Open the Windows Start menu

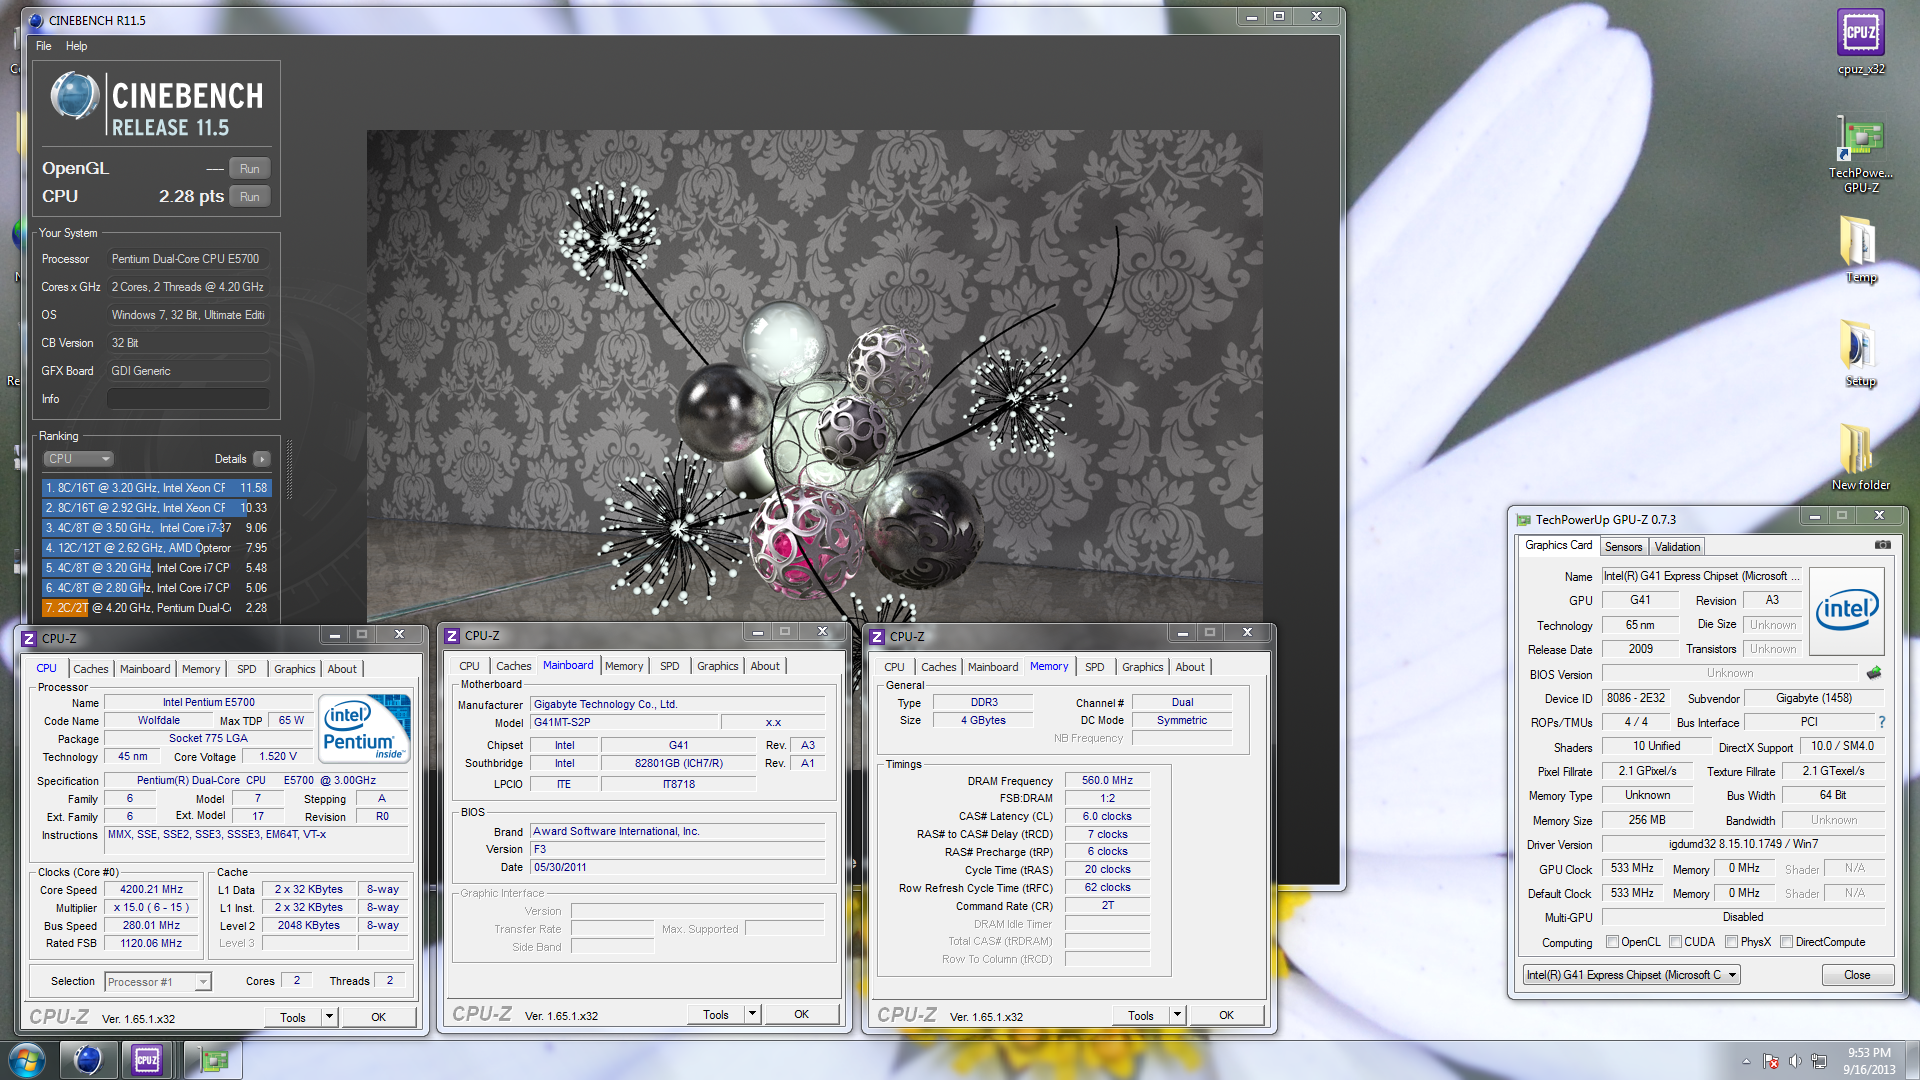27,1060
